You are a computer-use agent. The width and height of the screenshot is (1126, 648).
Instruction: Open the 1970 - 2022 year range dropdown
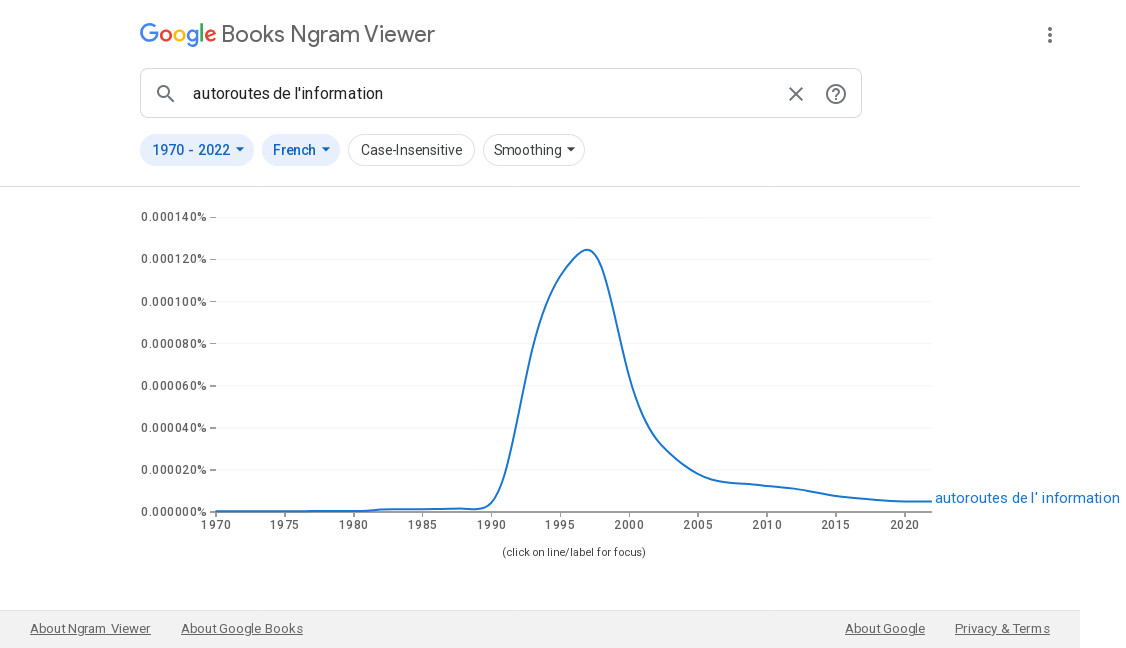197,150
